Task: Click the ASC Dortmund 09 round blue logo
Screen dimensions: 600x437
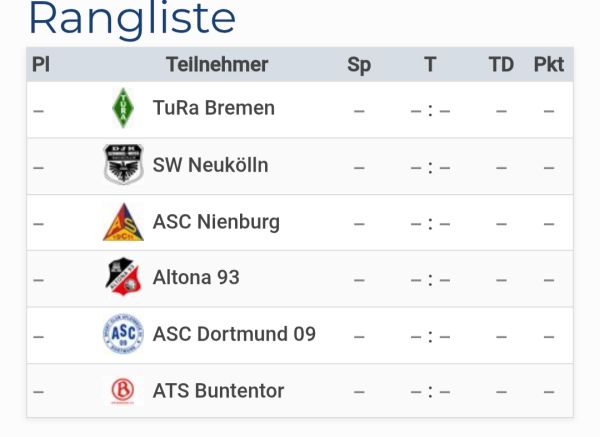Action: click(123, 334)
